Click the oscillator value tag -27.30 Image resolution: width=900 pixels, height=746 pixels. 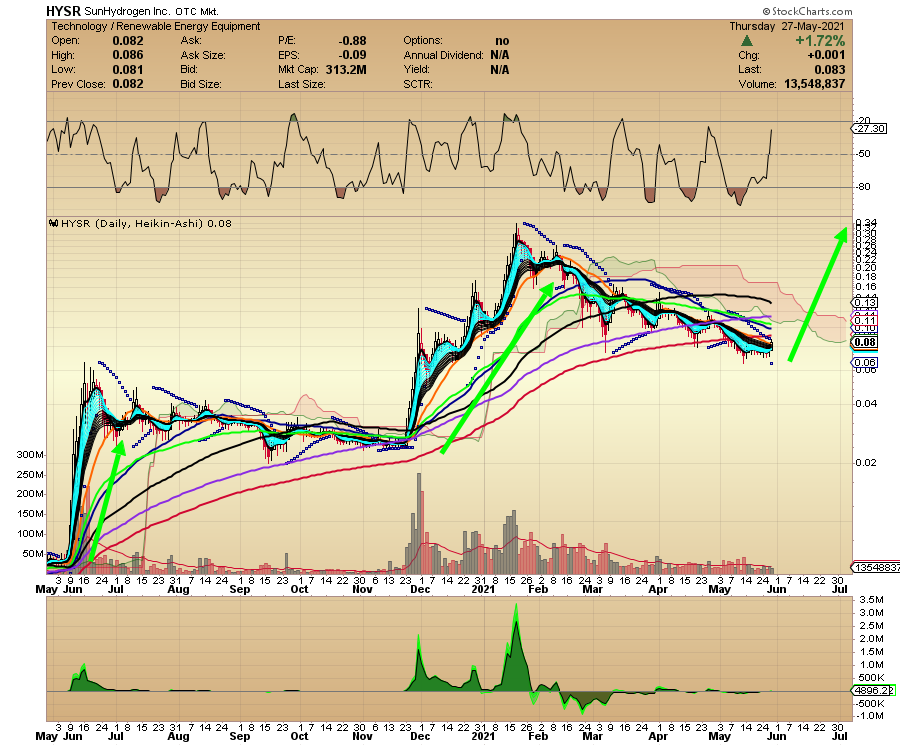pos(871,129)
